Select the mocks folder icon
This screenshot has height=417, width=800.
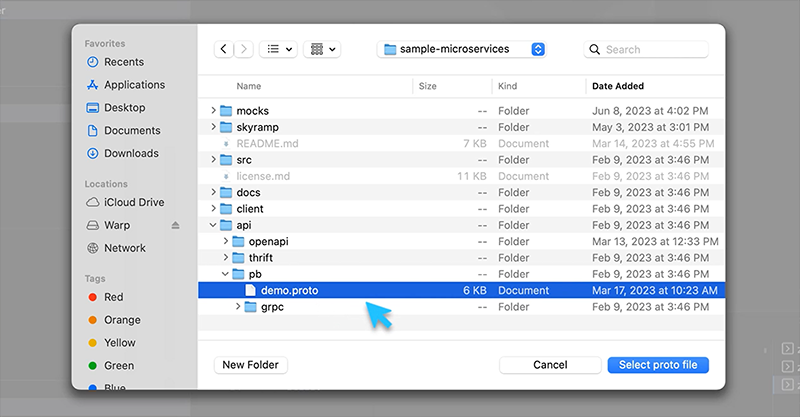[x=226, y=111]
